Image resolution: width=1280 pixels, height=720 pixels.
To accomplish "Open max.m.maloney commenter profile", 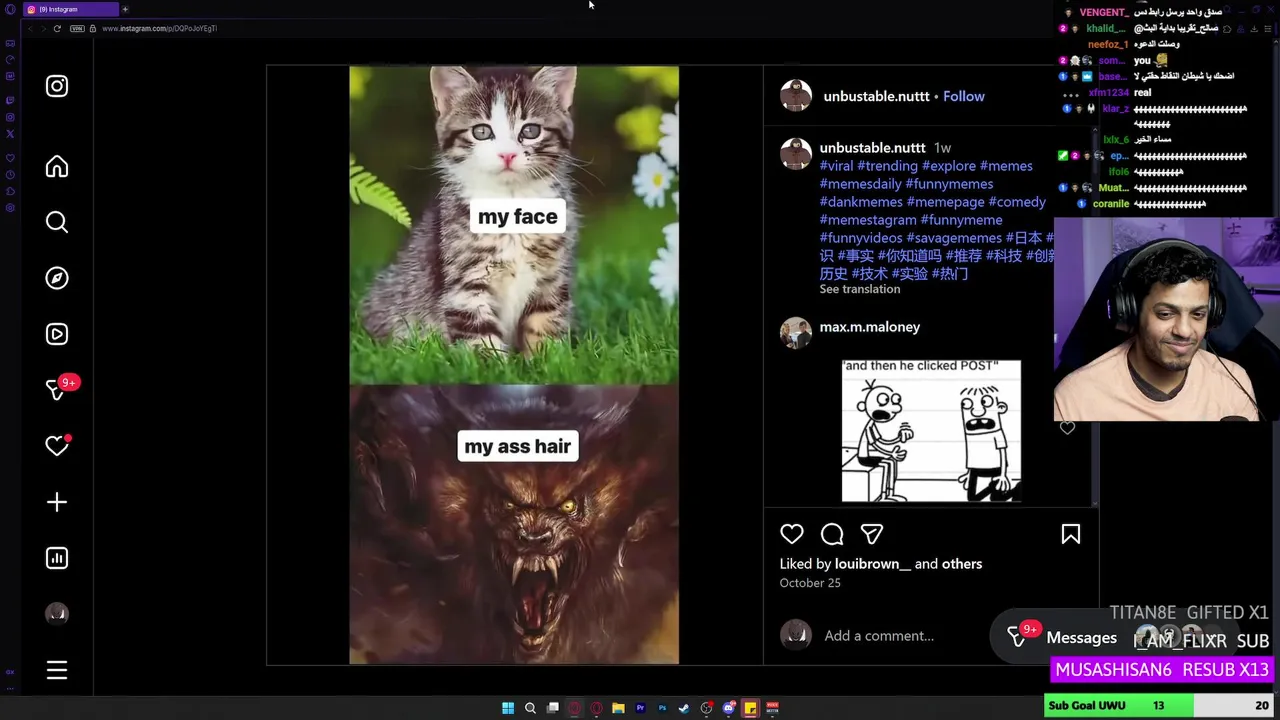I will (x=870, y=327).
